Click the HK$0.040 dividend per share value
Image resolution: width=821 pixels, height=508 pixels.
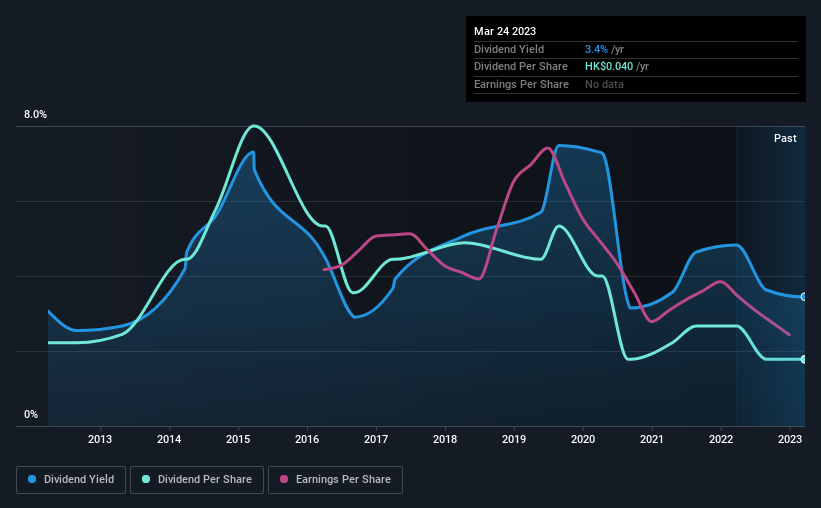[x=609, y=67]
